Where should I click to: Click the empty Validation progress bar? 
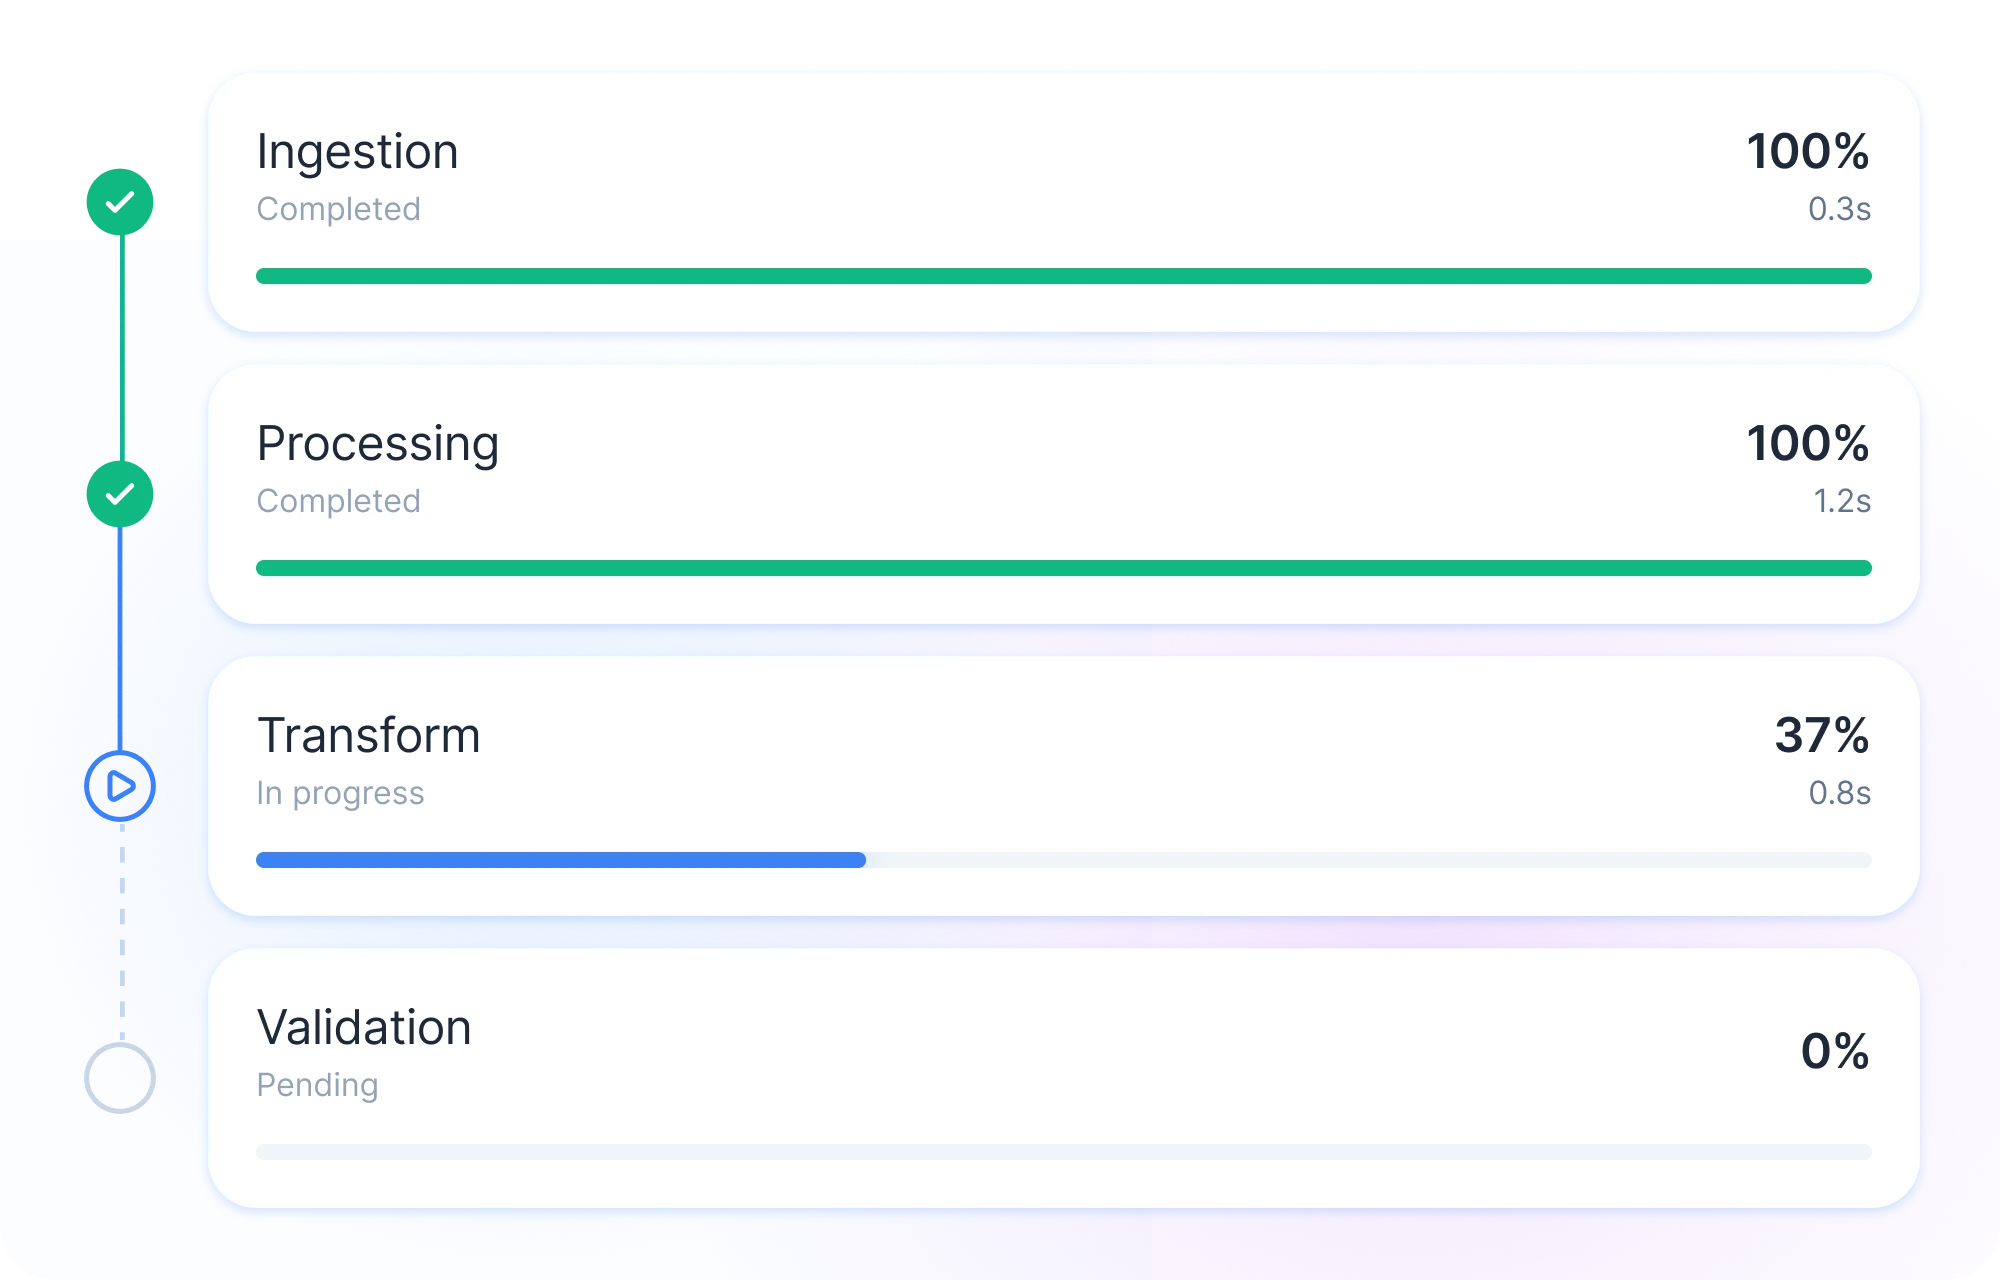pyautogui.click(x=1063, y=1152)
